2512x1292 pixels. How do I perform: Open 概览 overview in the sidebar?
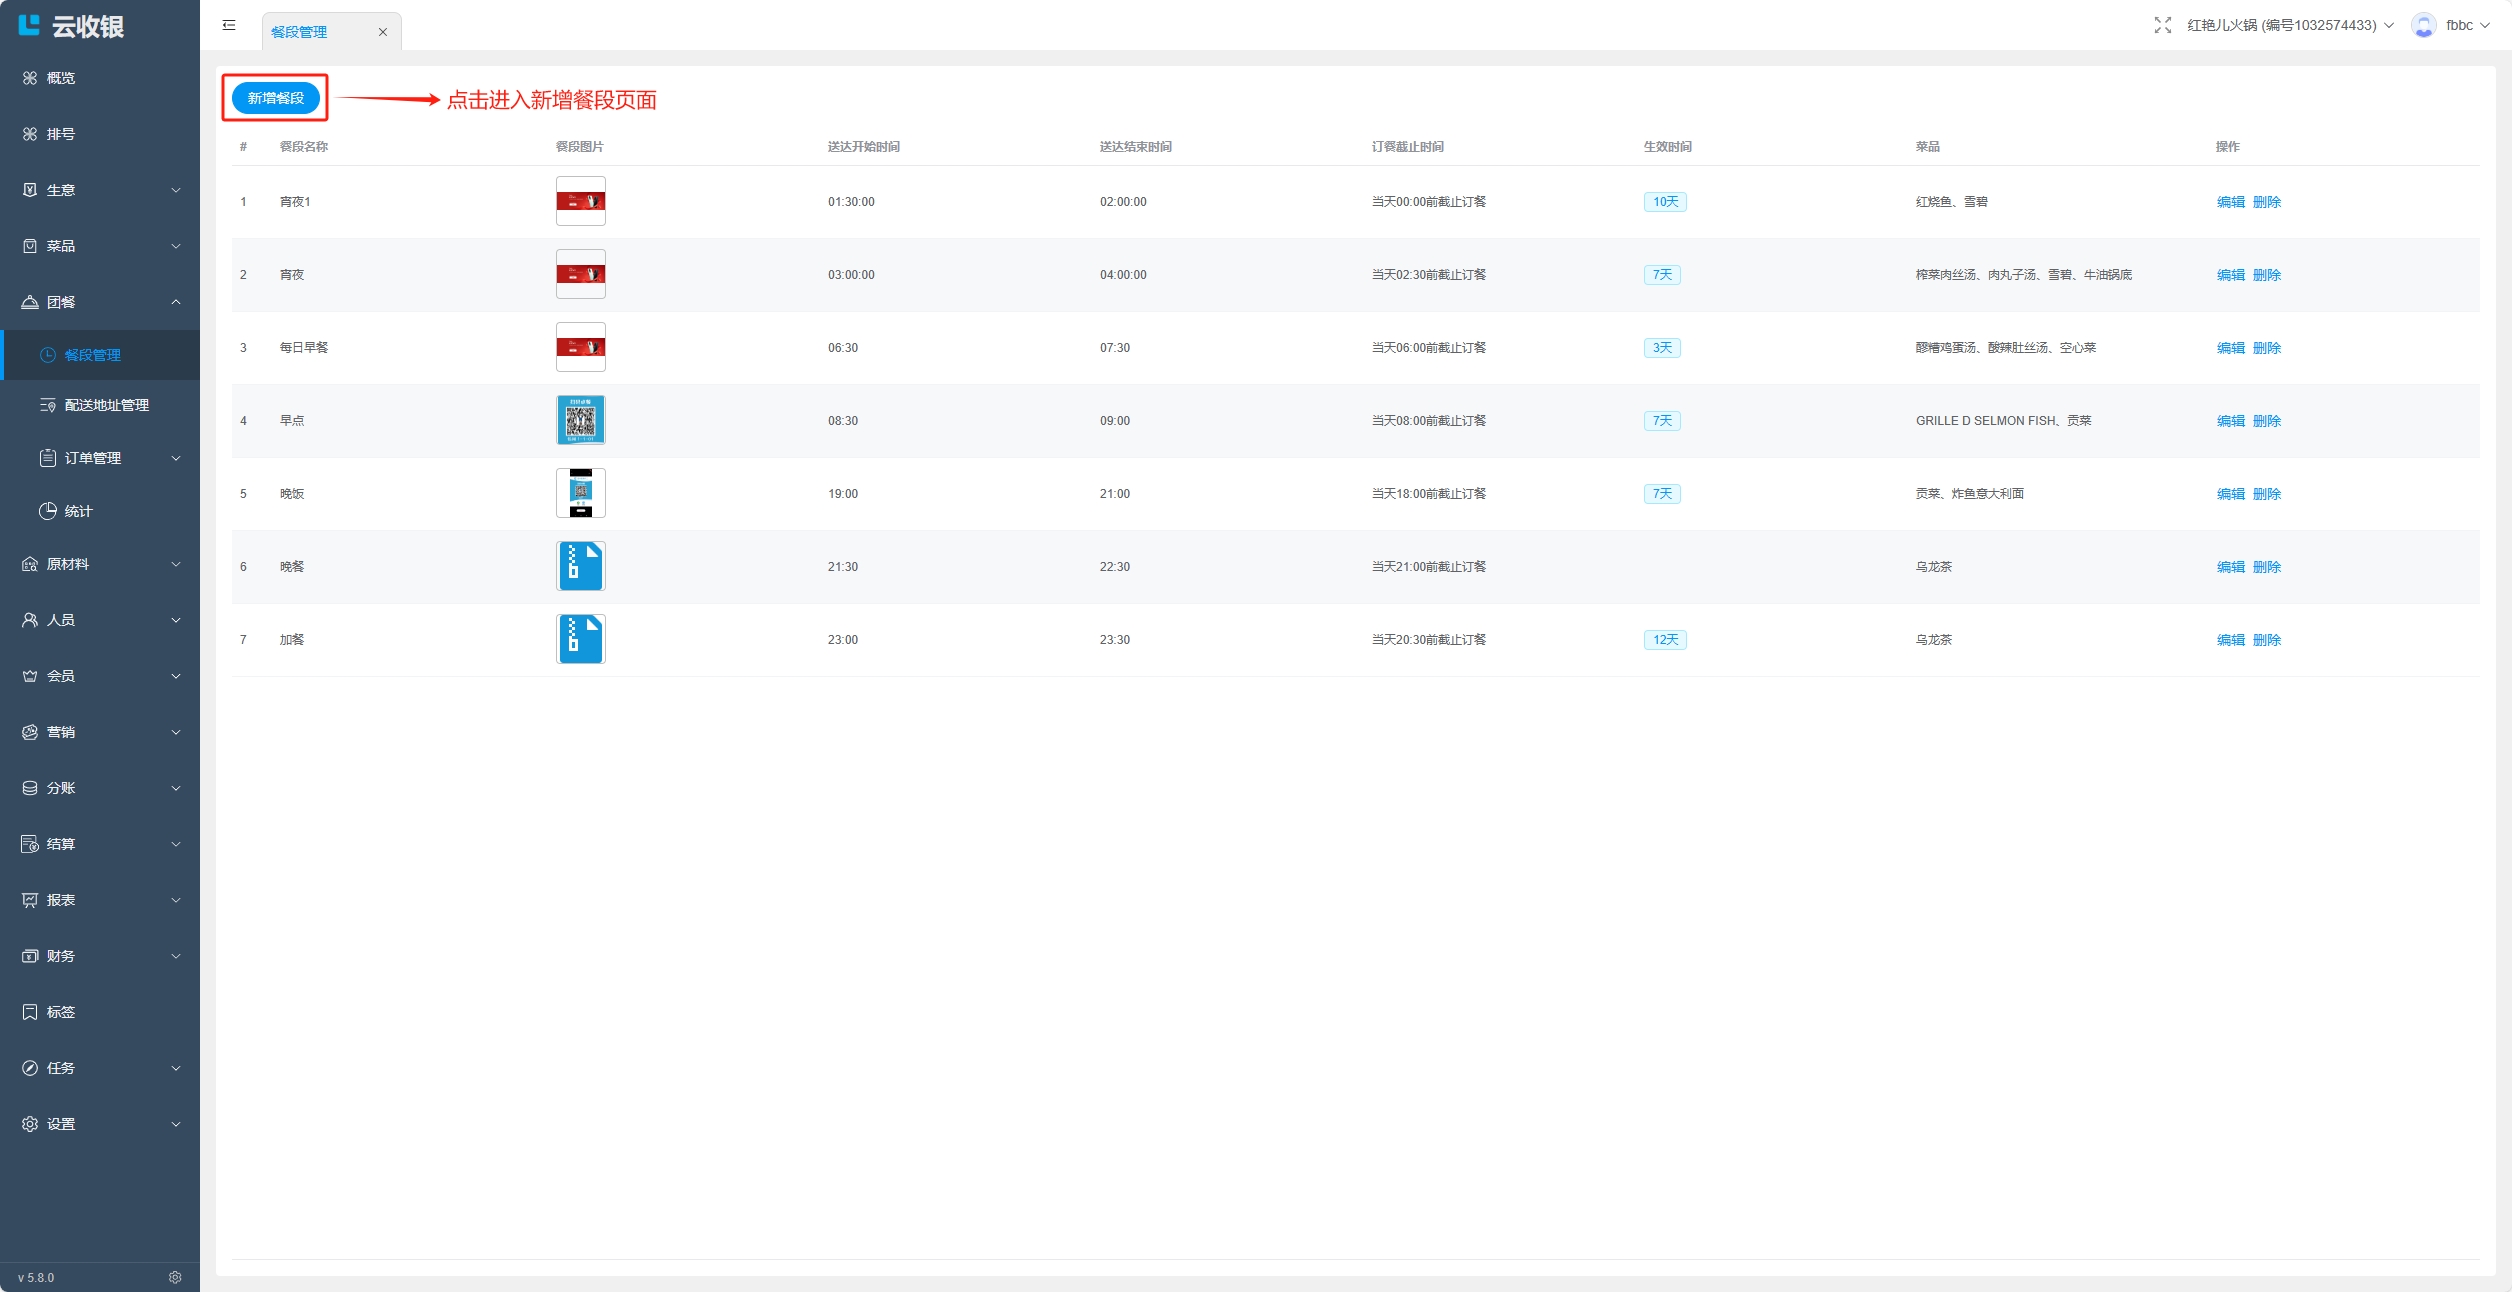click(x=60, y=78)
